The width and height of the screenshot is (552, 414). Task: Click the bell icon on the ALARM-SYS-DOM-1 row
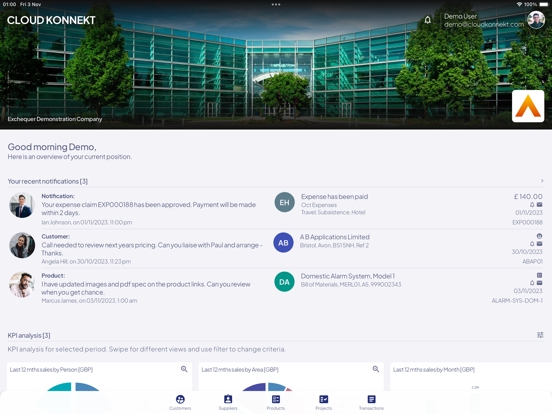[x=532, y=283]
